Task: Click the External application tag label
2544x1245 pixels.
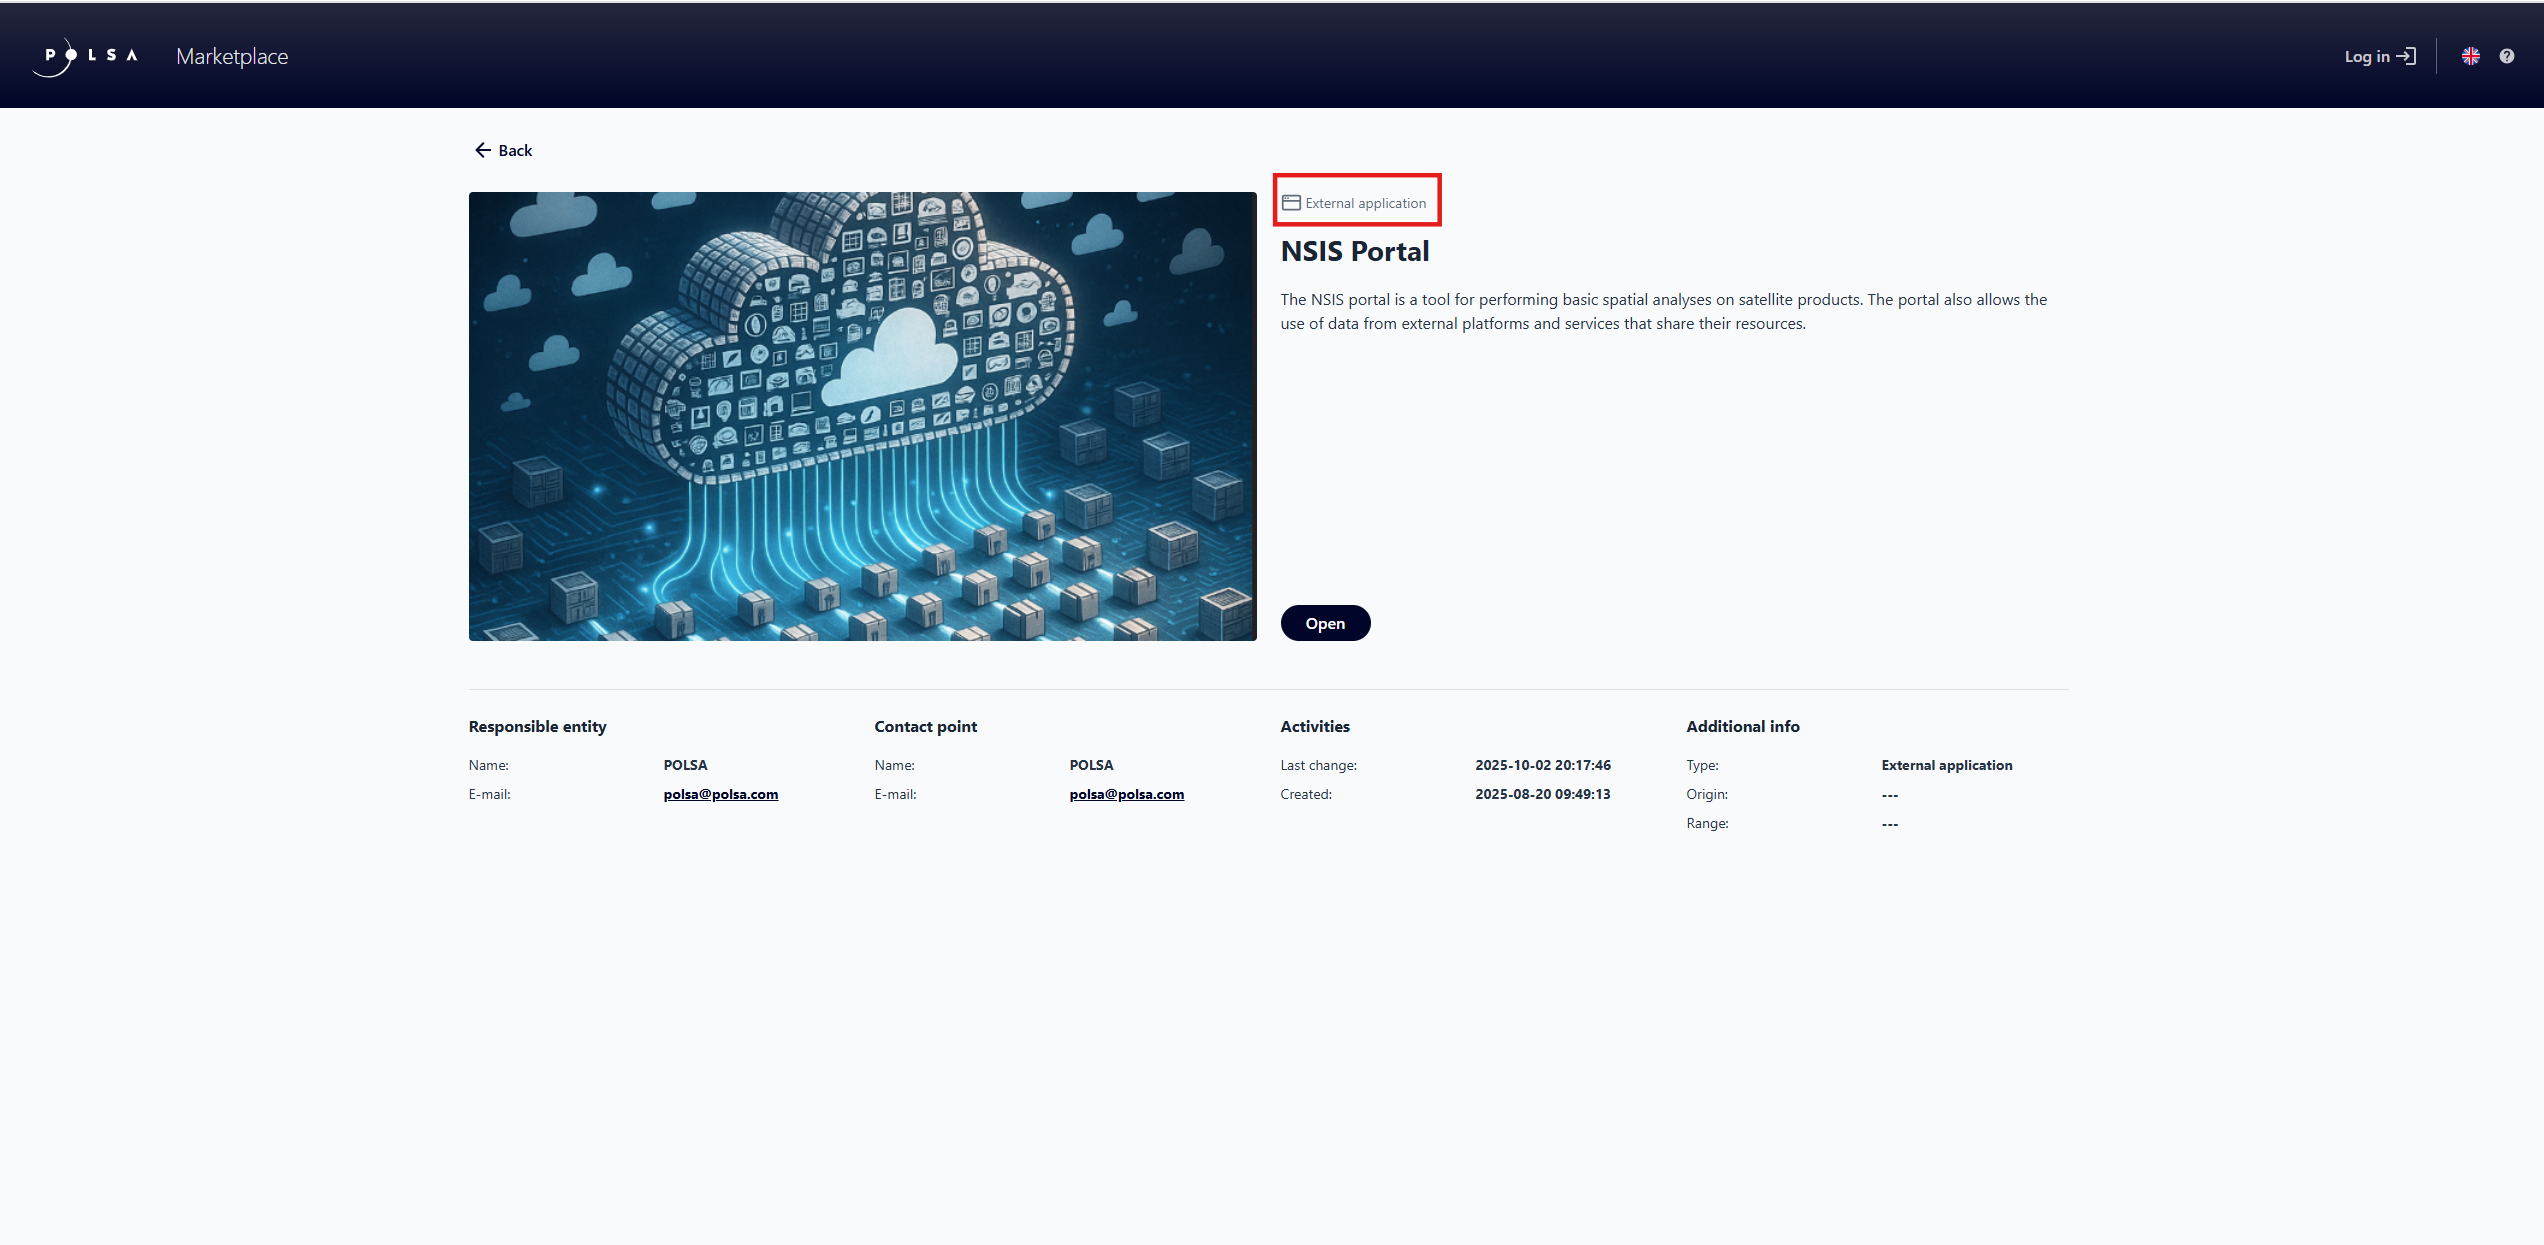Action: [x=1365, y=203]
